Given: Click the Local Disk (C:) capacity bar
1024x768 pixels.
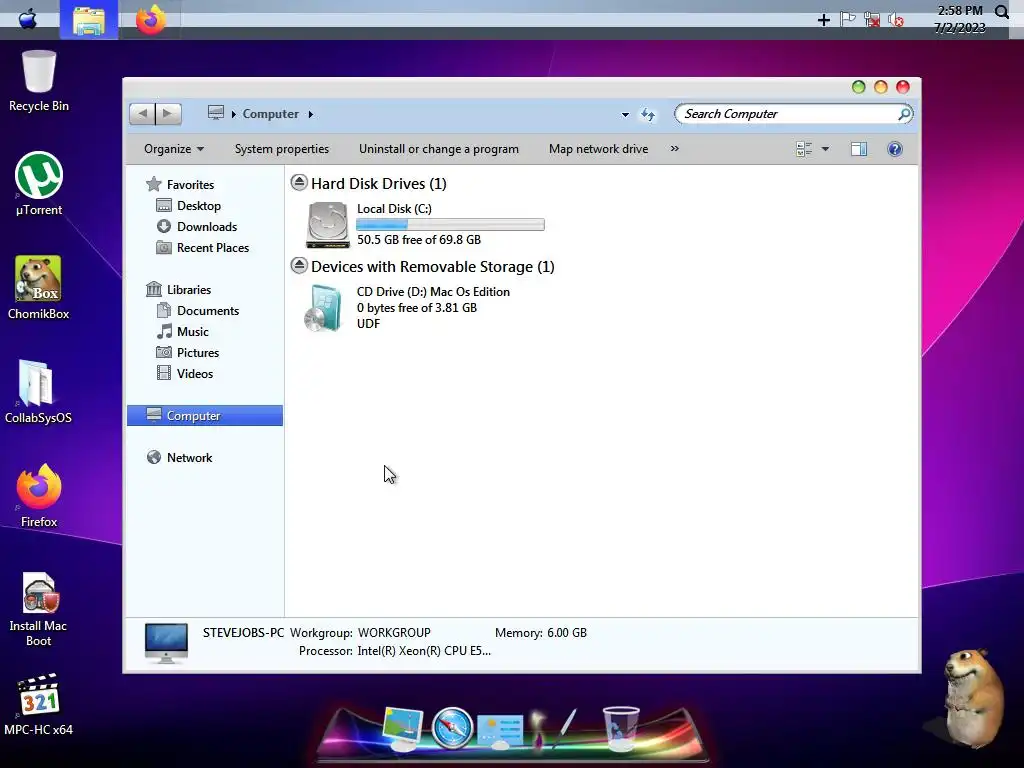Looking at the screenshot, I should (x=450, y=225).
